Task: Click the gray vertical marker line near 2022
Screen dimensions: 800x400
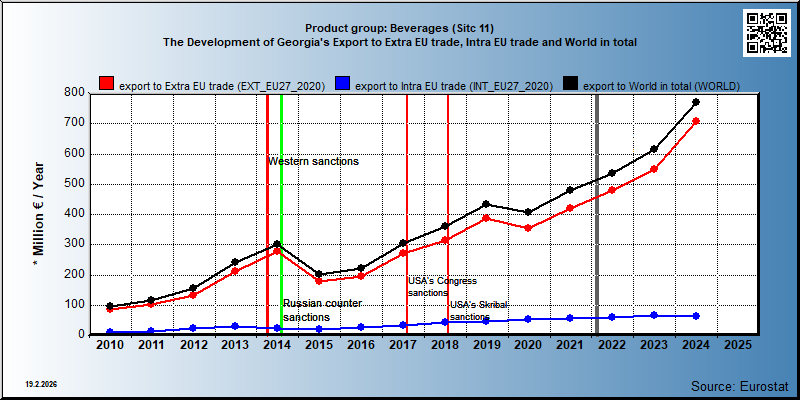Action: [597, 214]
